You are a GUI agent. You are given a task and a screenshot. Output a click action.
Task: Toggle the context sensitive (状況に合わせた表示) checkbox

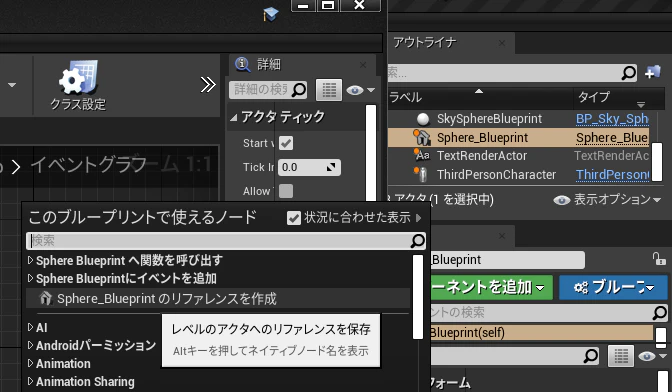[x=294, y=218]
